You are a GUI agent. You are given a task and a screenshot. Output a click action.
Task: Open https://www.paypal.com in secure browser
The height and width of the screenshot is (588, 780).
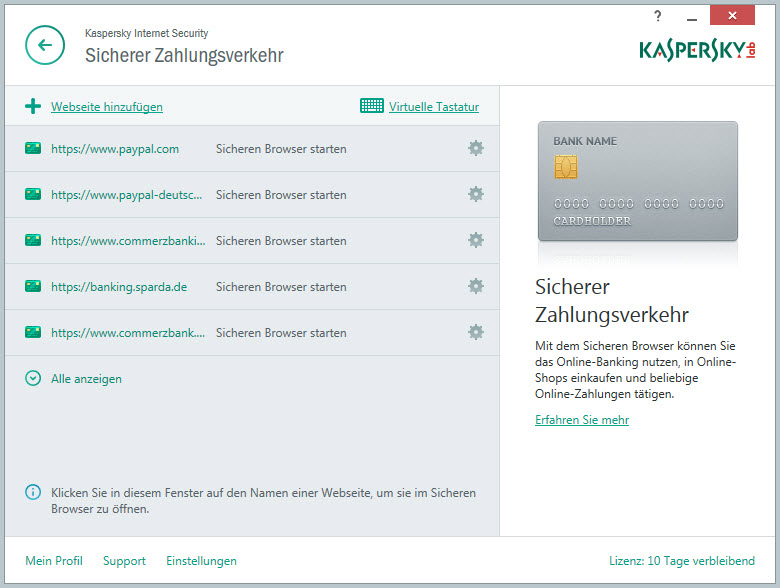point(115,149)
